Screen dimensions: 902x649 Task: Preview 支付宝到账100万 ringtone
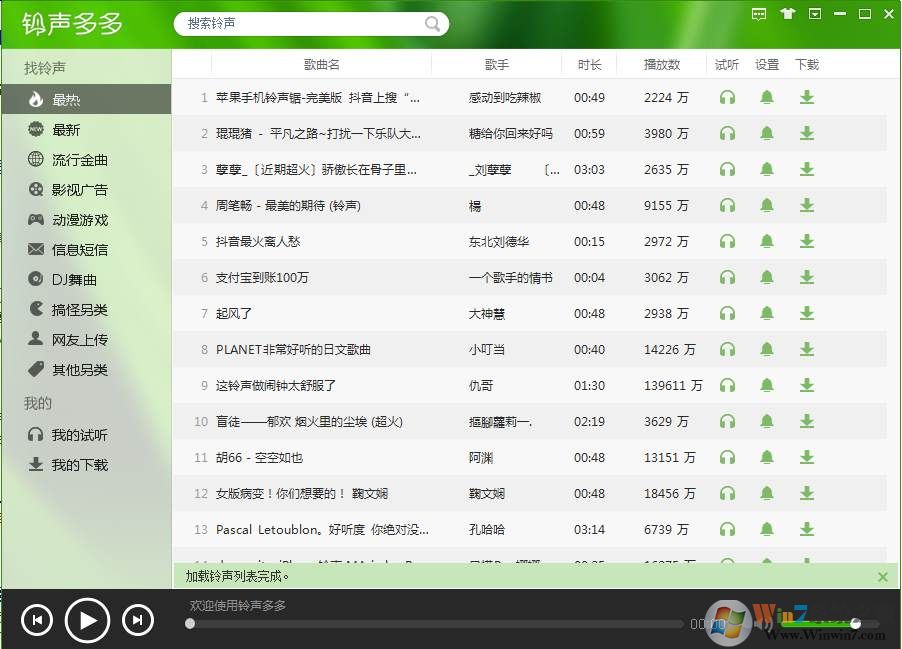pos(727,277)
